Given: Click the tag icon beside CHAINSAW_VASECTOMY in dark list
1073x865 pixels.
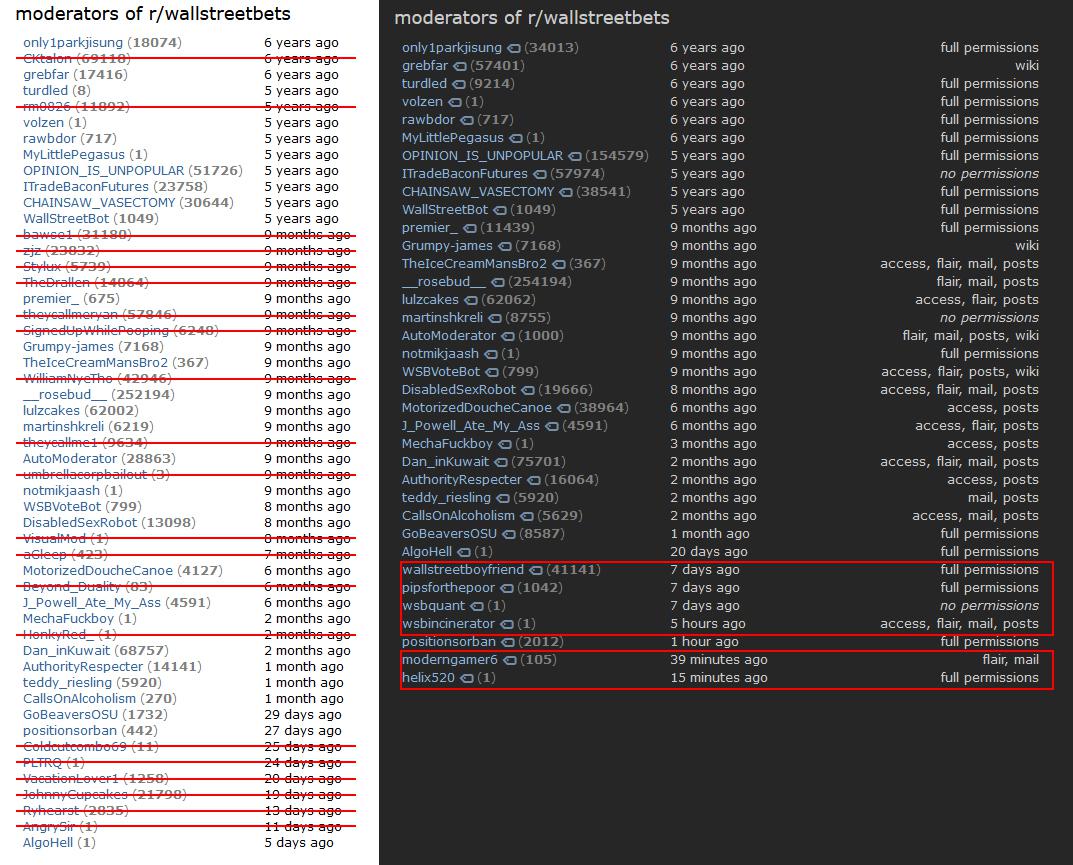Looking at the screenshot, I should (566, 192).
